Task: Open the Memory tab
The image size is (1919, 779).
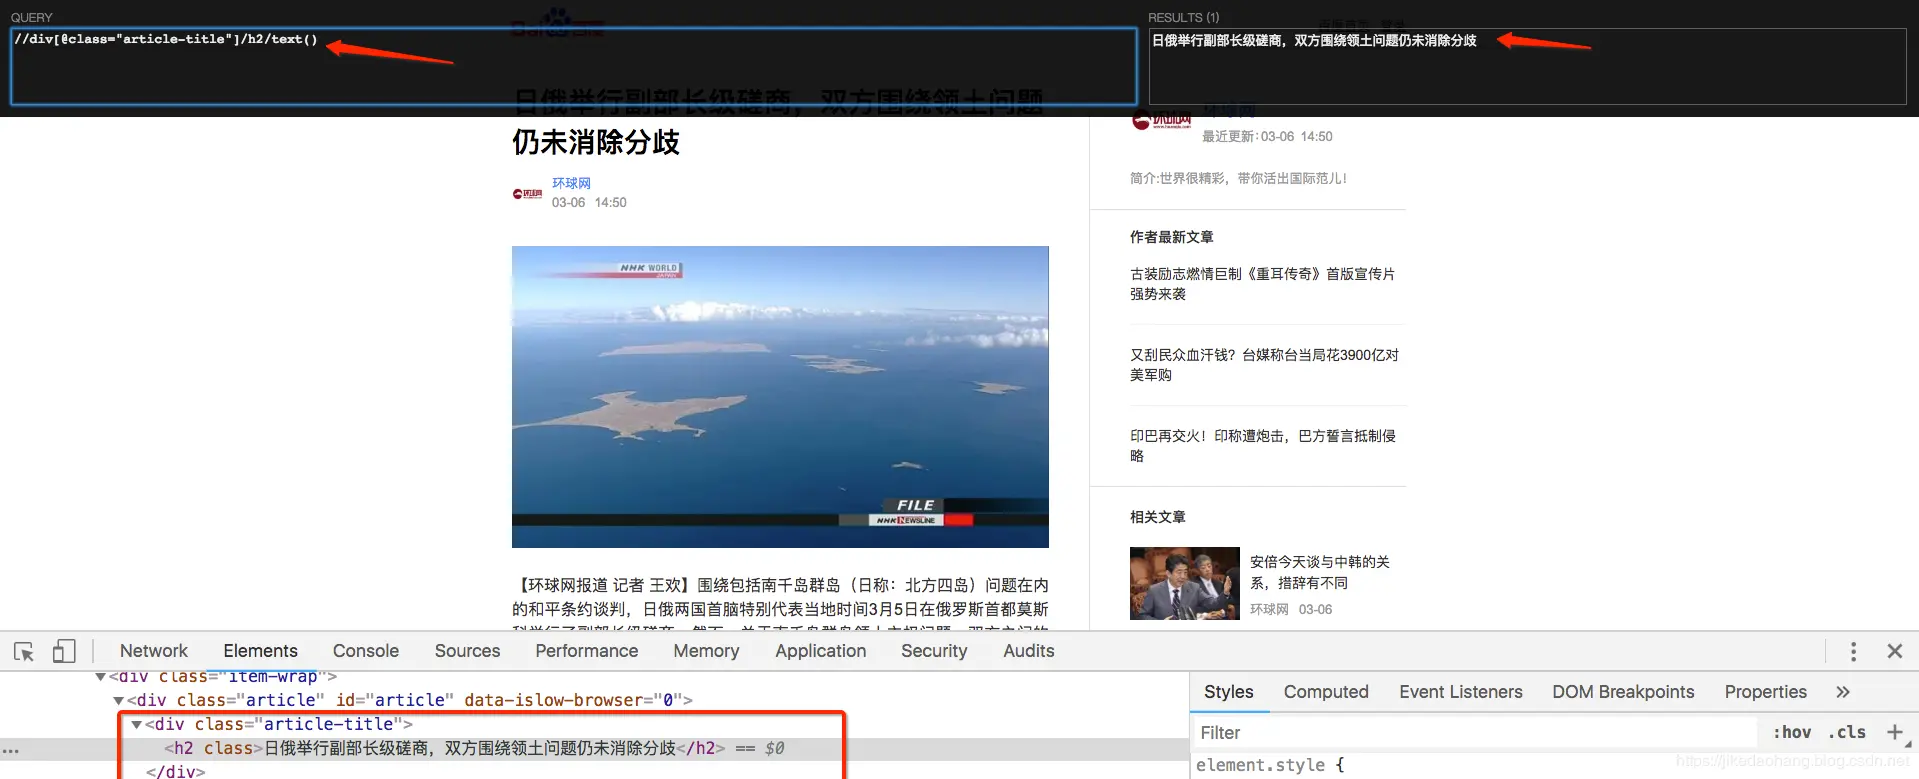Action: pos(706,651)
